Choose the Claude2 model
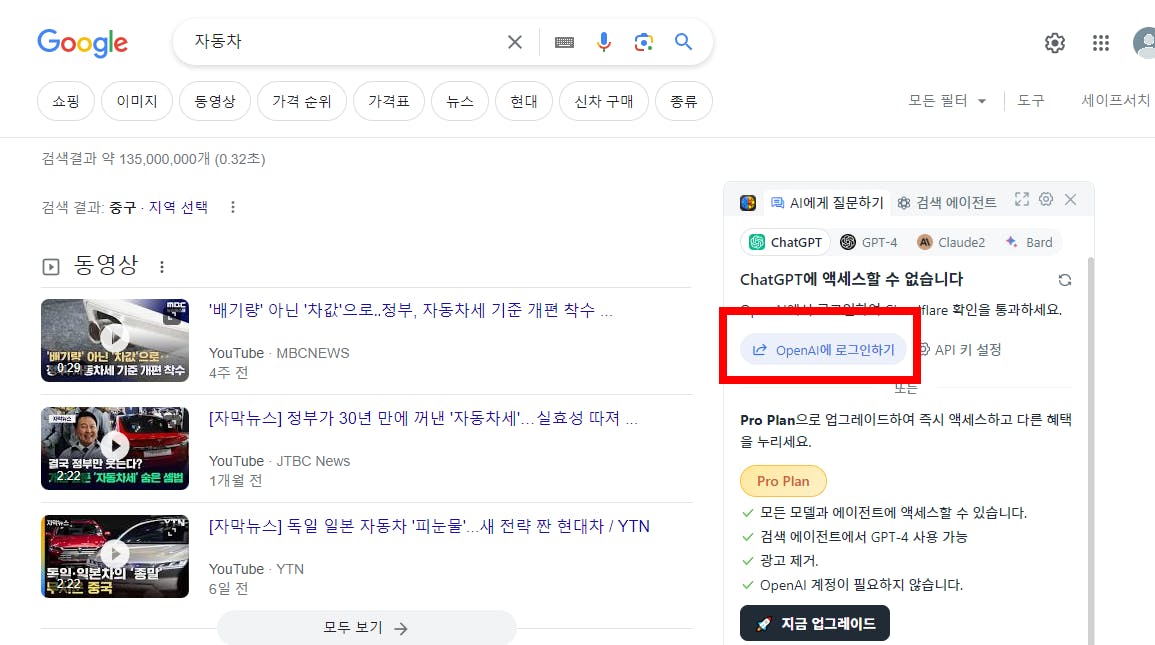Screen dimensions: 1155x645 (951, 242)
